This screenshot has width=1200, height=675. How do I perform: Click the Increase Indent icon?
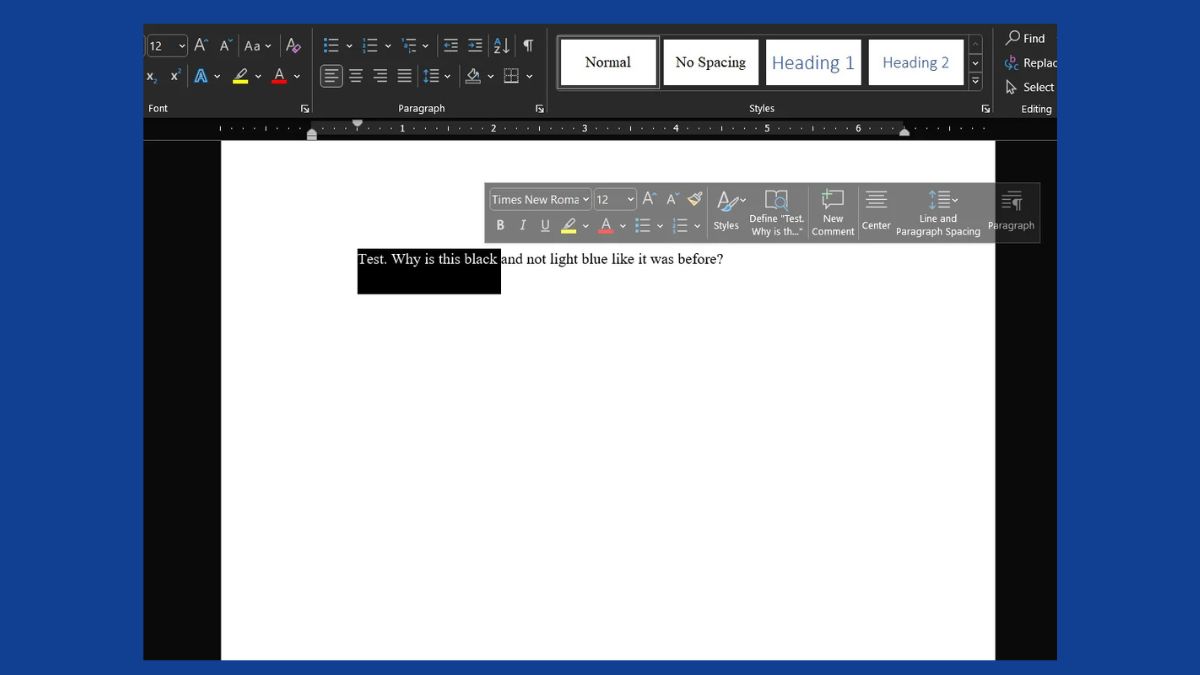click(475, 46)
